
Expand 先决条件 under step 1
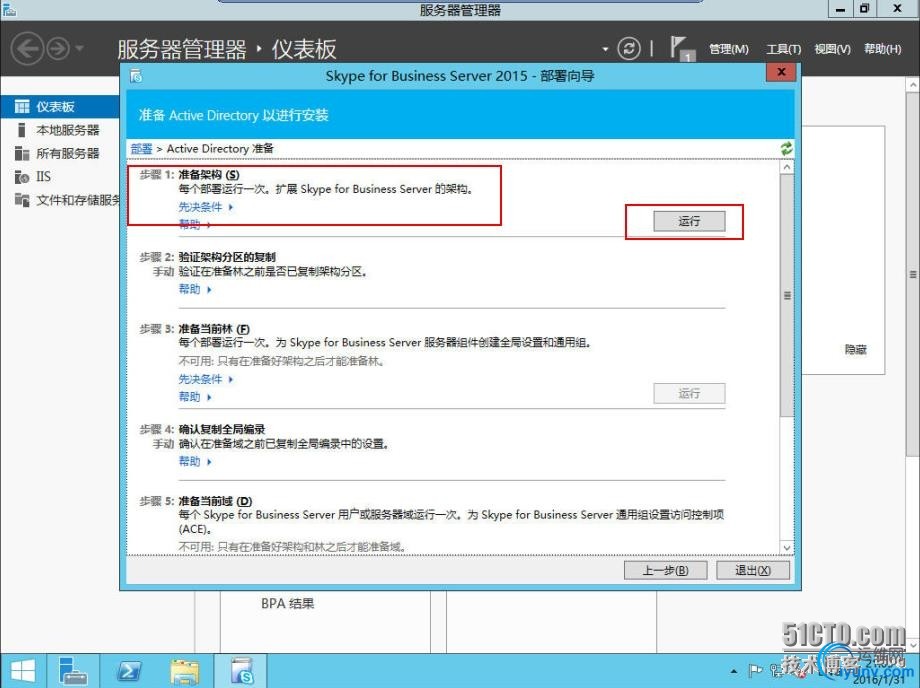(x=205, y=207)
